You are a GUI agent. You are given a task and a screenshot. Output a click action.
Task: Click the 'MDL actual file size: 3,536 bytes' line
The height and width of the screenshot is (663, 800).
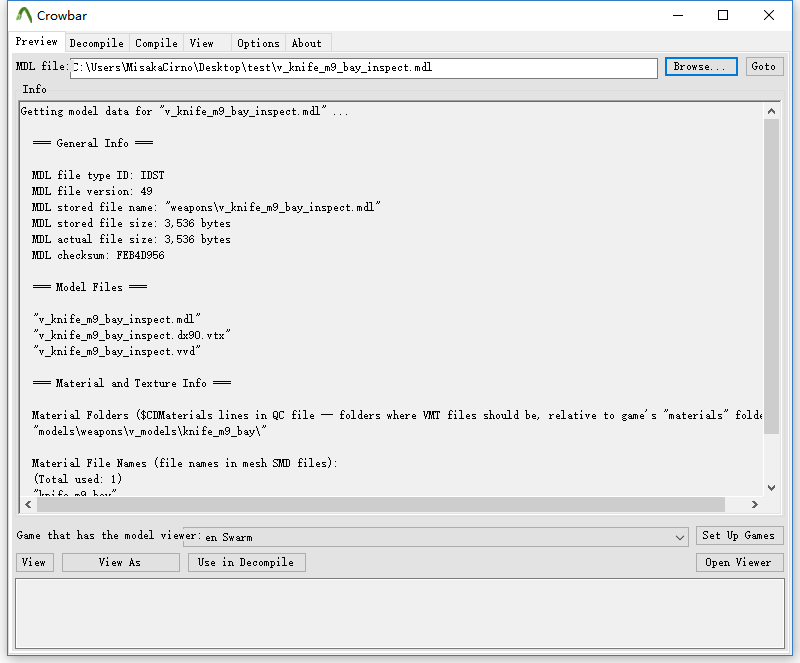pyautogui.click(x=131, y=239)
